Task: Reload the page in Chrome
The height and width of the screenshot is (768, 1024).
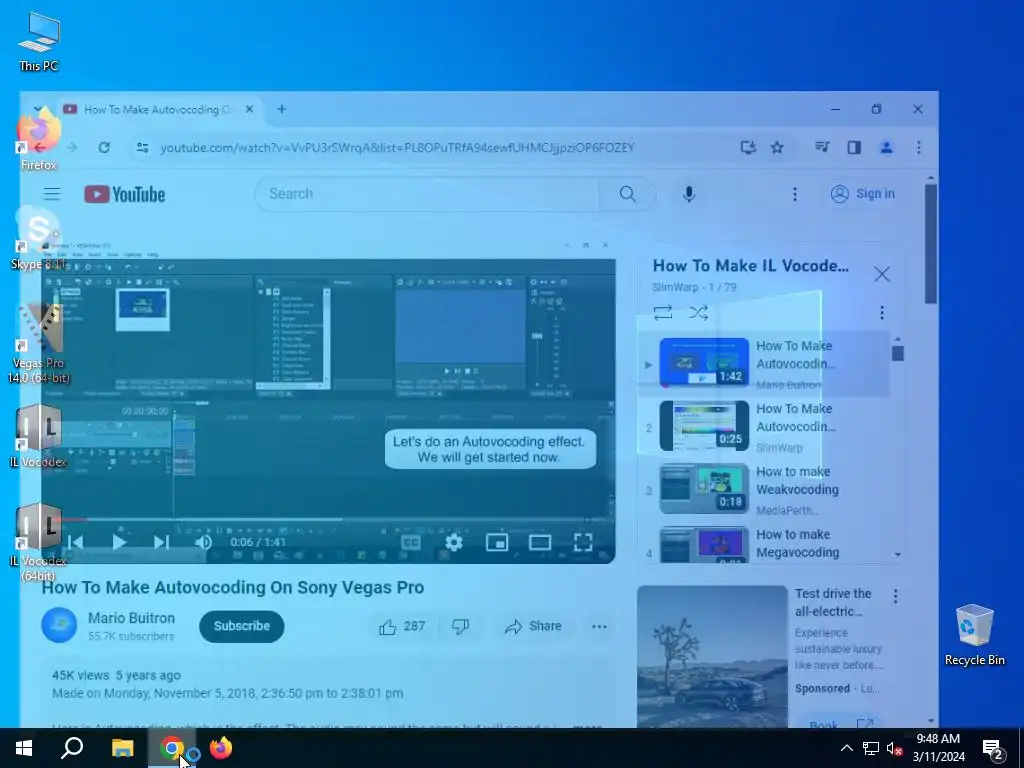Action: pyautogui.click(x=104, y=148)
